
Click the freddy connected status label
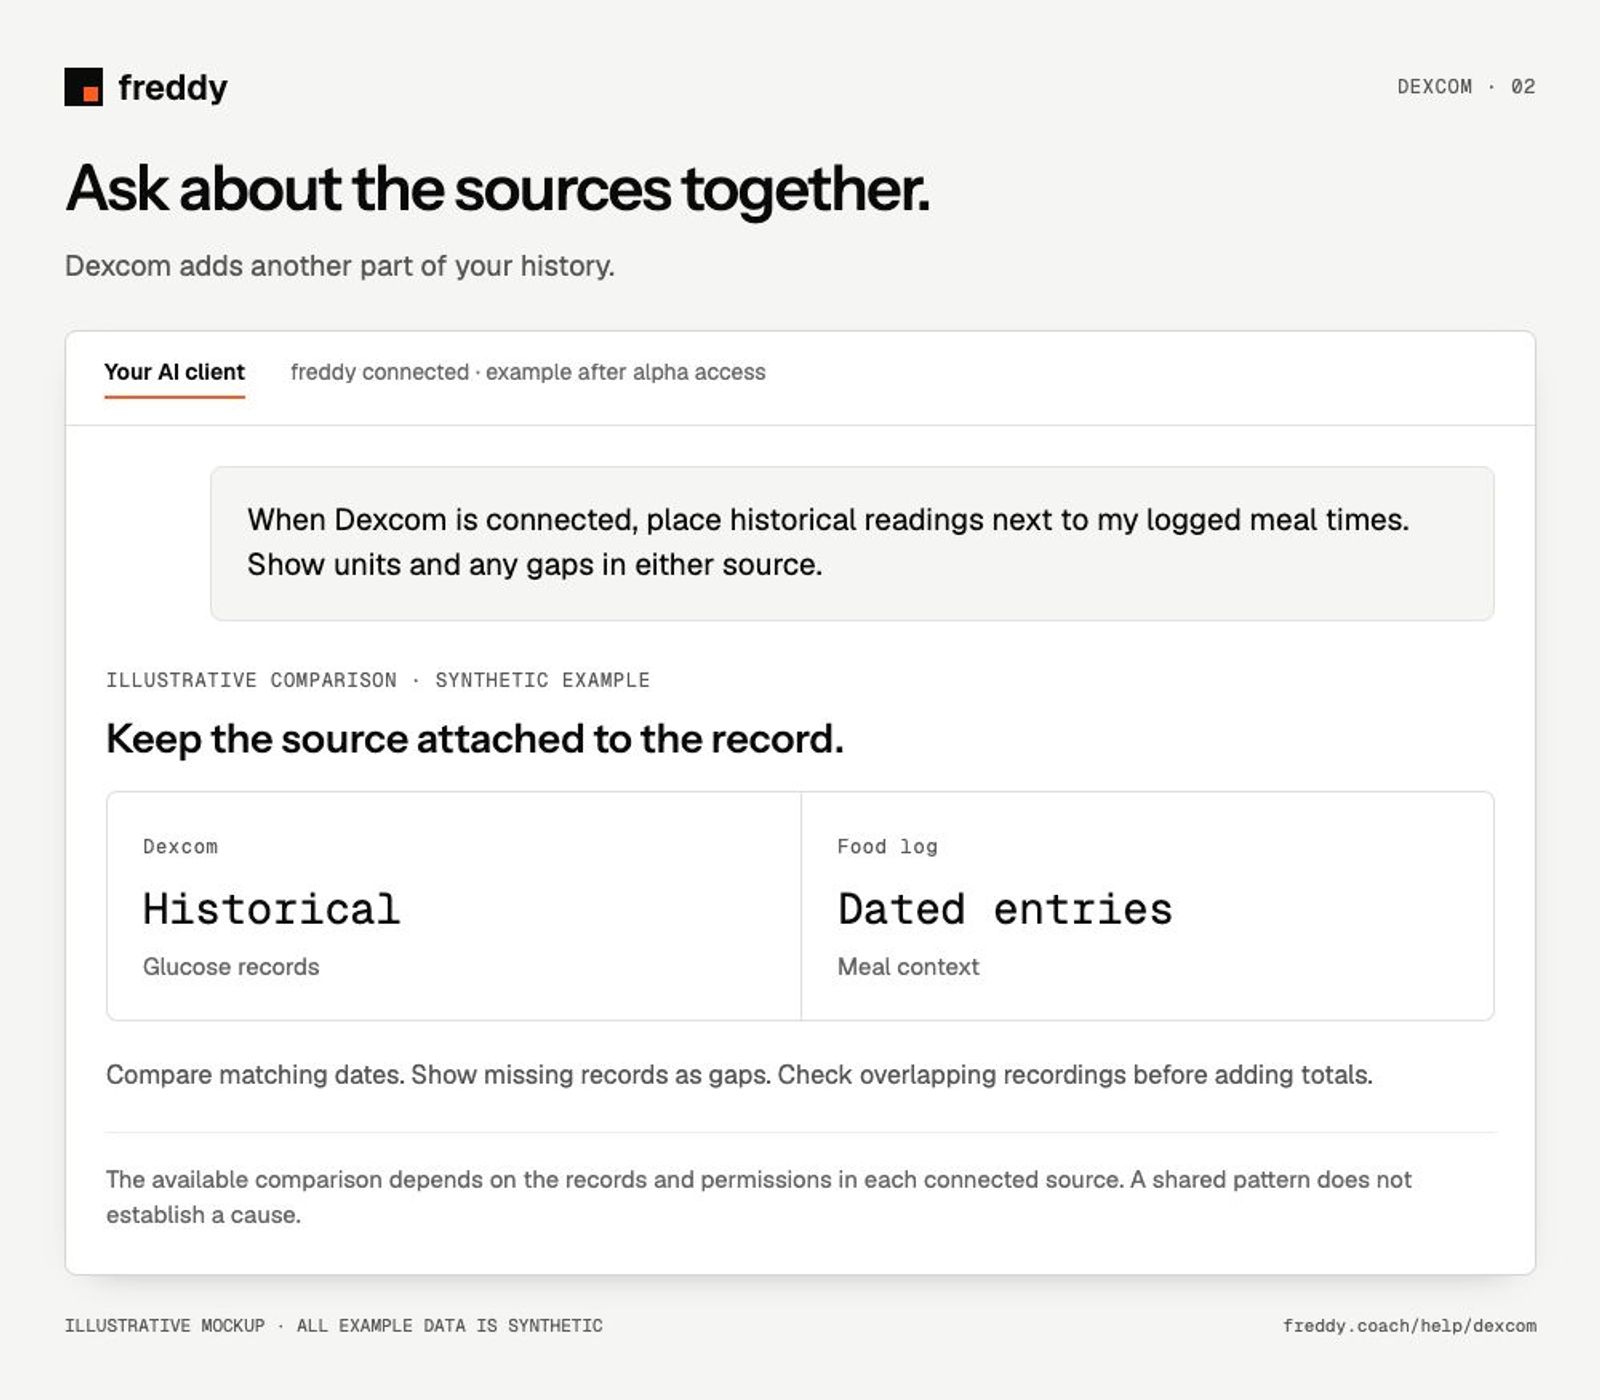point(528,372)
